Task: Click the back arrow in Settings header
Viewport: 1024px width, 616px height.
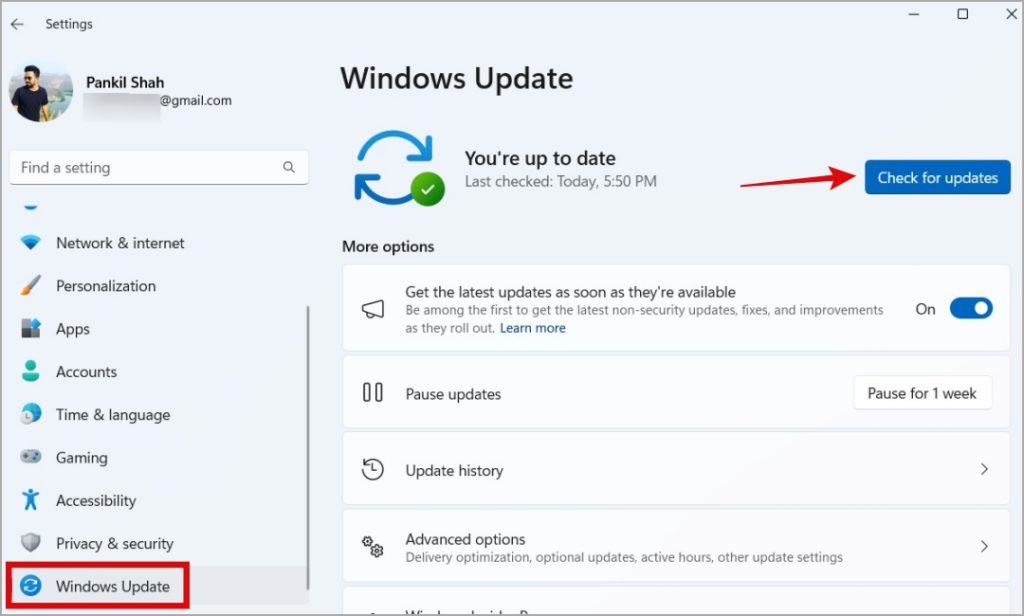Action: [17, 24]
